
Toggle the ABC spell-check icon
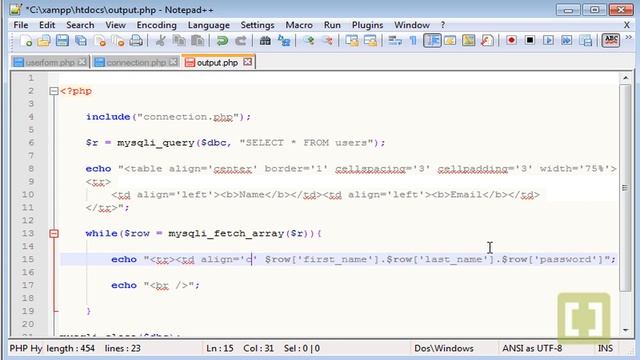(x=611, y=40)
